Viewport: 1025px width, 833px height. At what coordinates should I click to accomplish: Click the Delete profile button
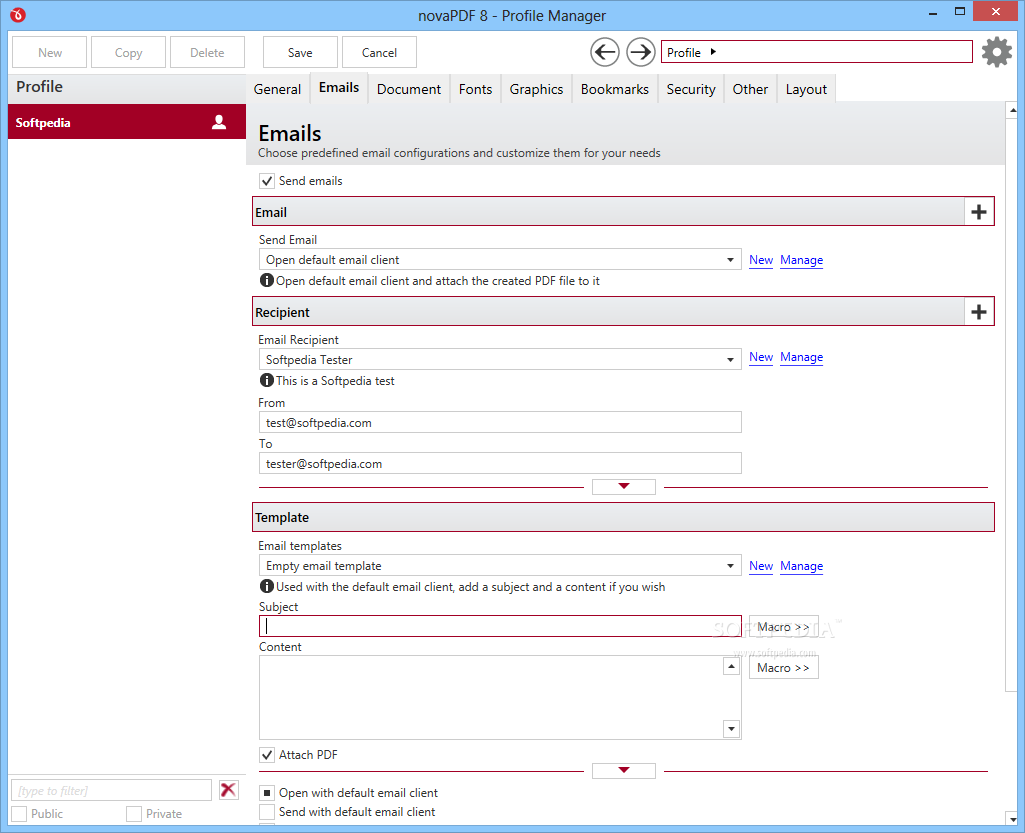[x=207, y=52]
